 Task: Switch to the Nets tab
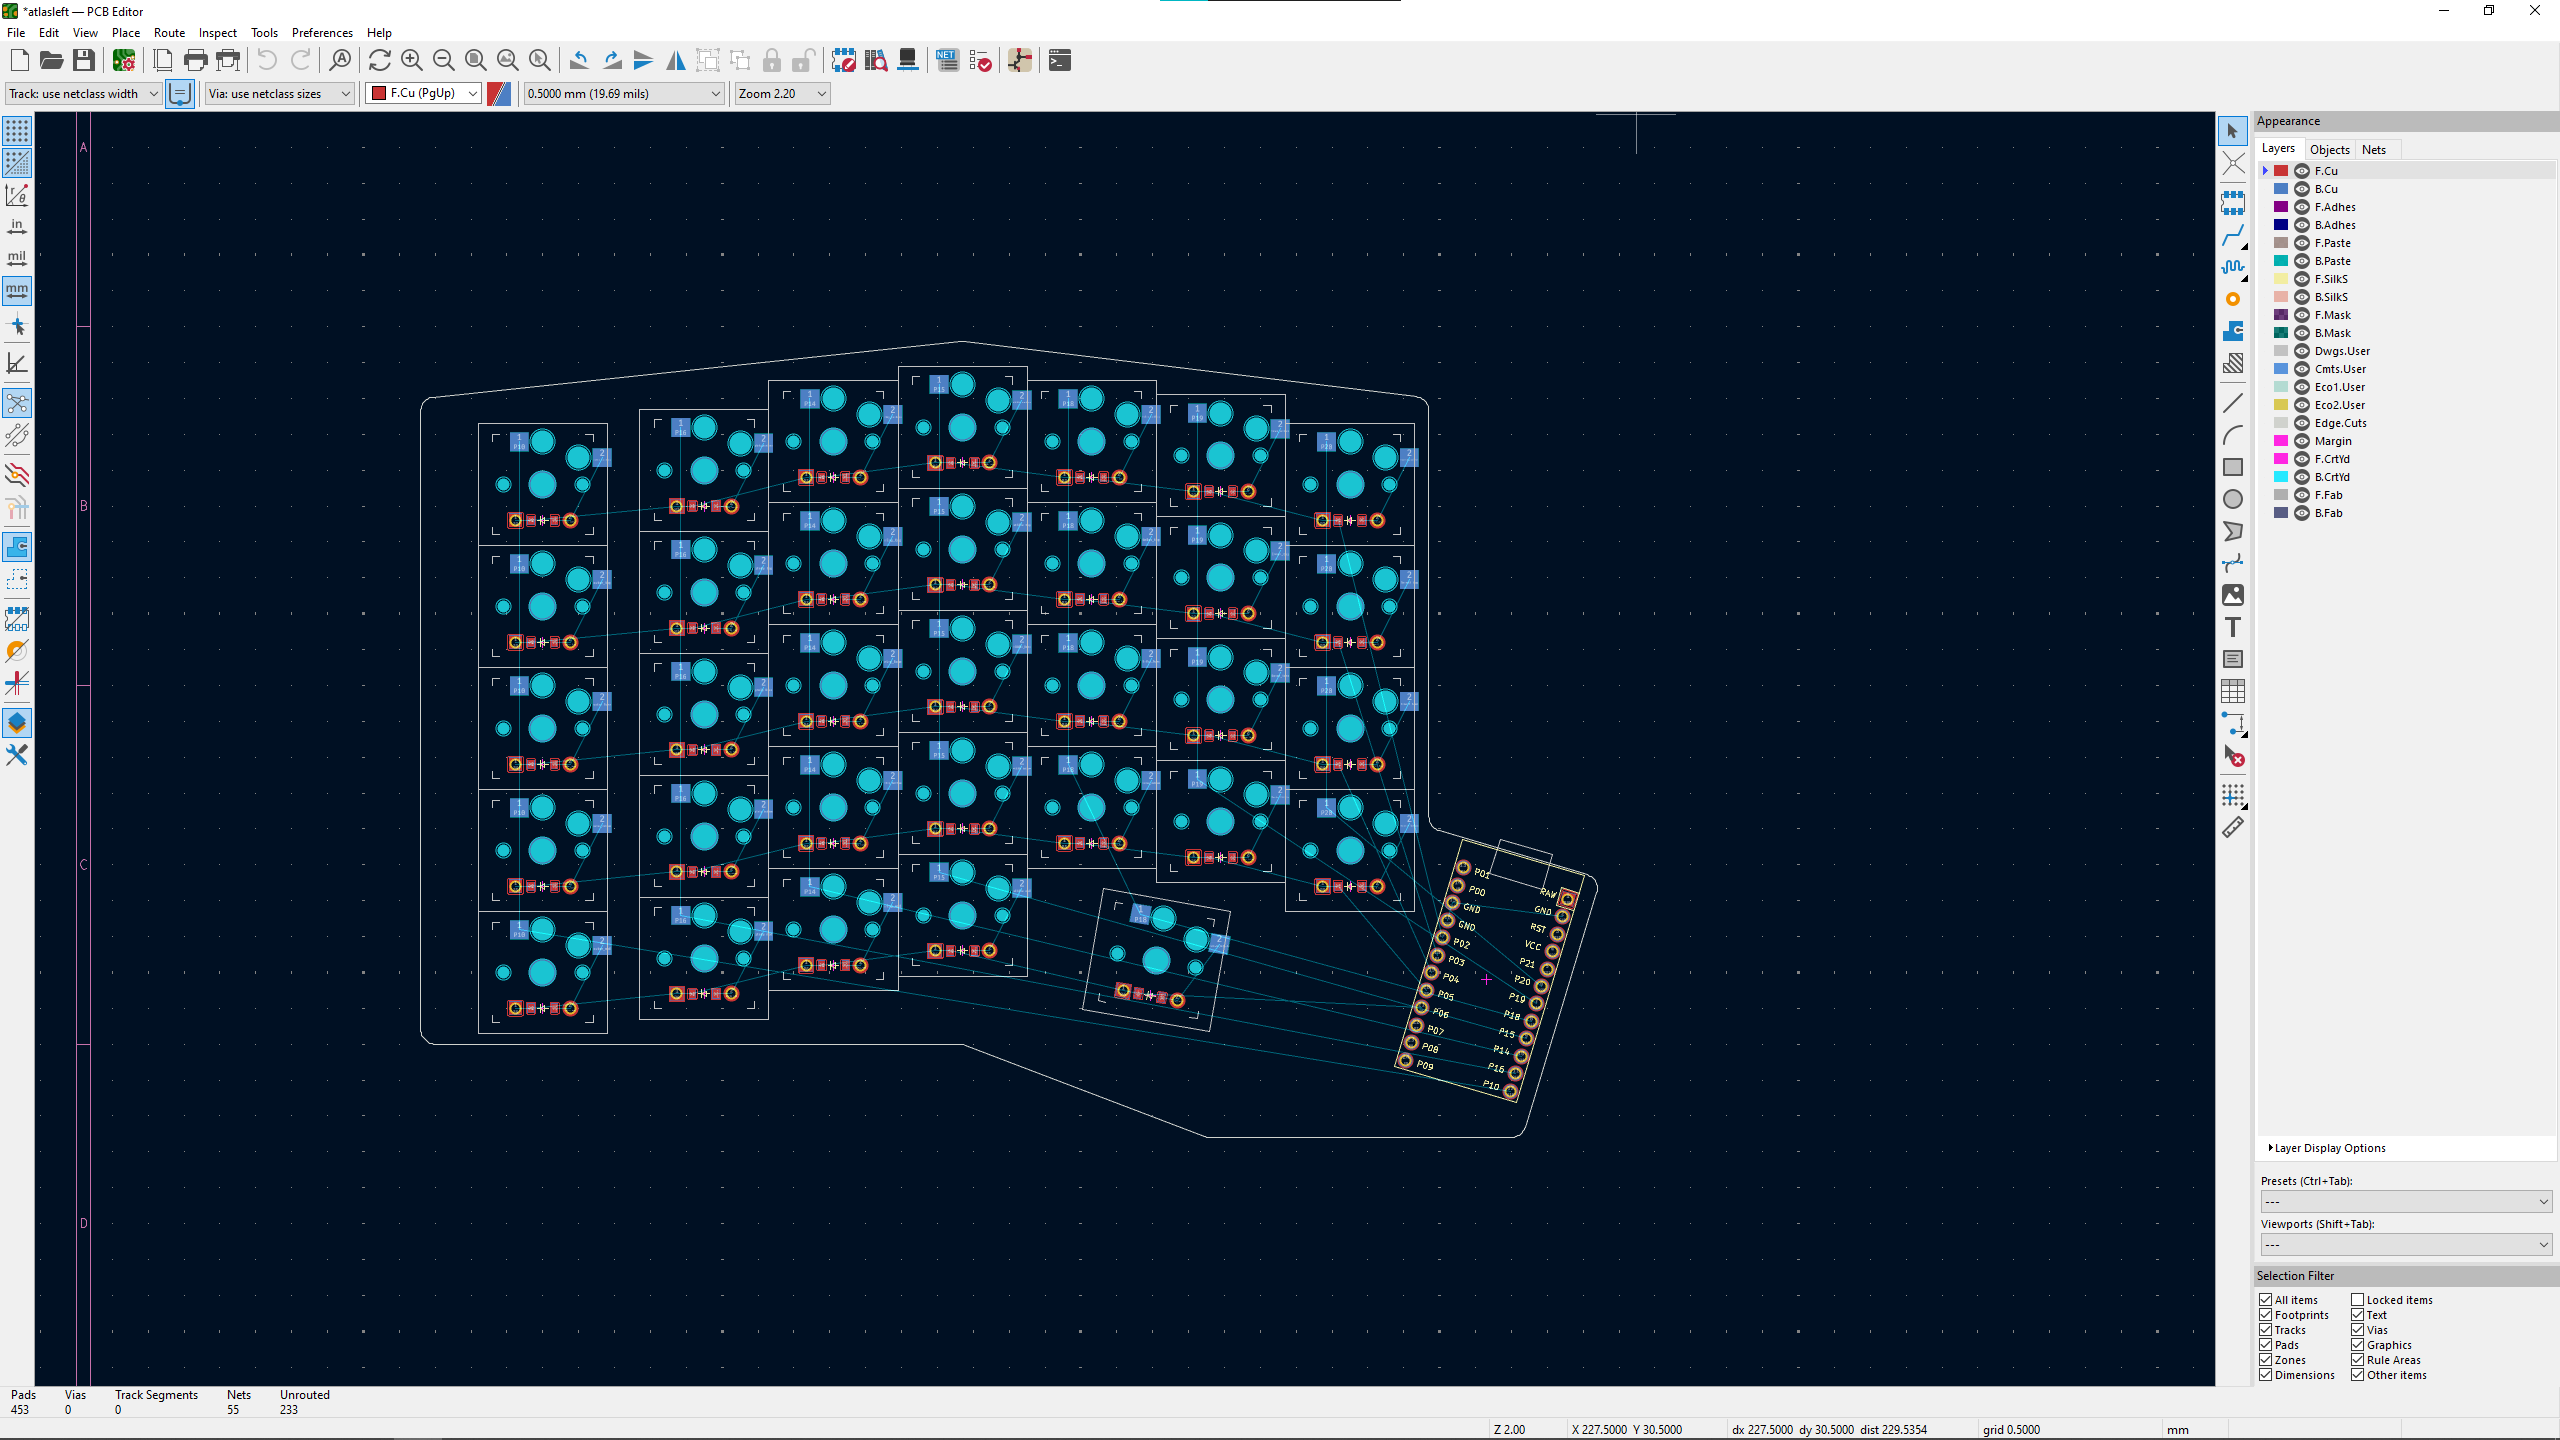[2375, 148]
